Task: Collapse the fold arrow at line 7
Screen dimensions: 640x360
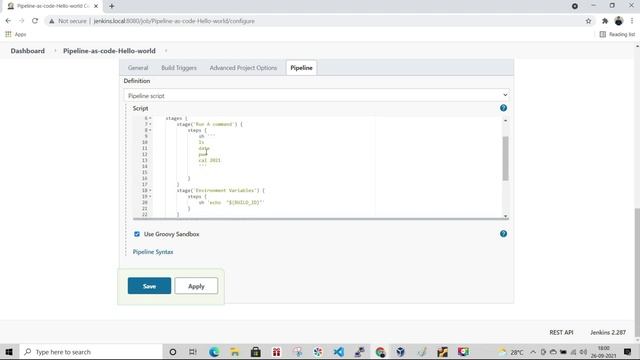Action: tap(150, 124)
